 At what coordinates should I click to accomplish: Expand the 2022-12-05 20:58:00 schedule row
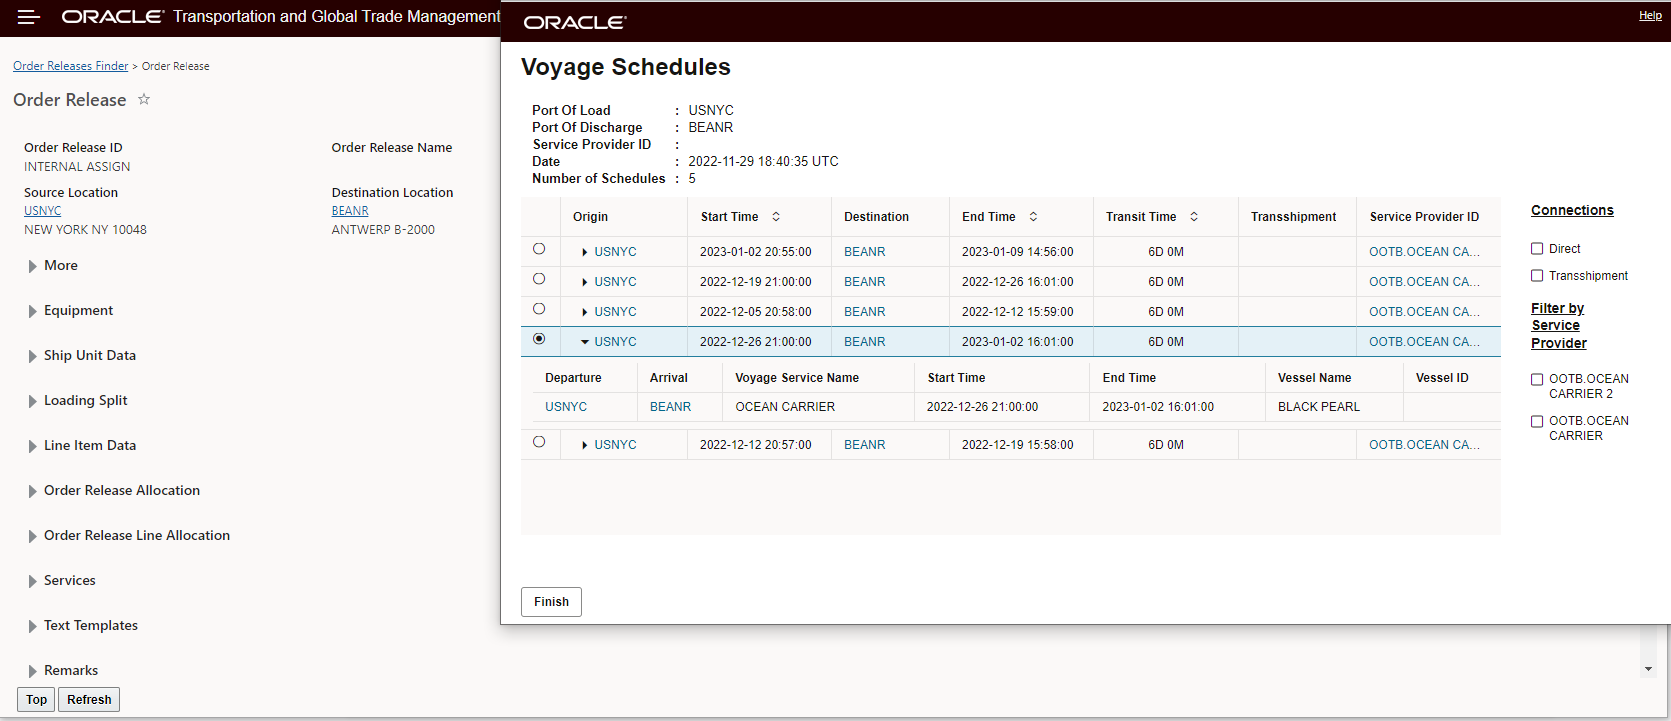[x=585, y=312]
